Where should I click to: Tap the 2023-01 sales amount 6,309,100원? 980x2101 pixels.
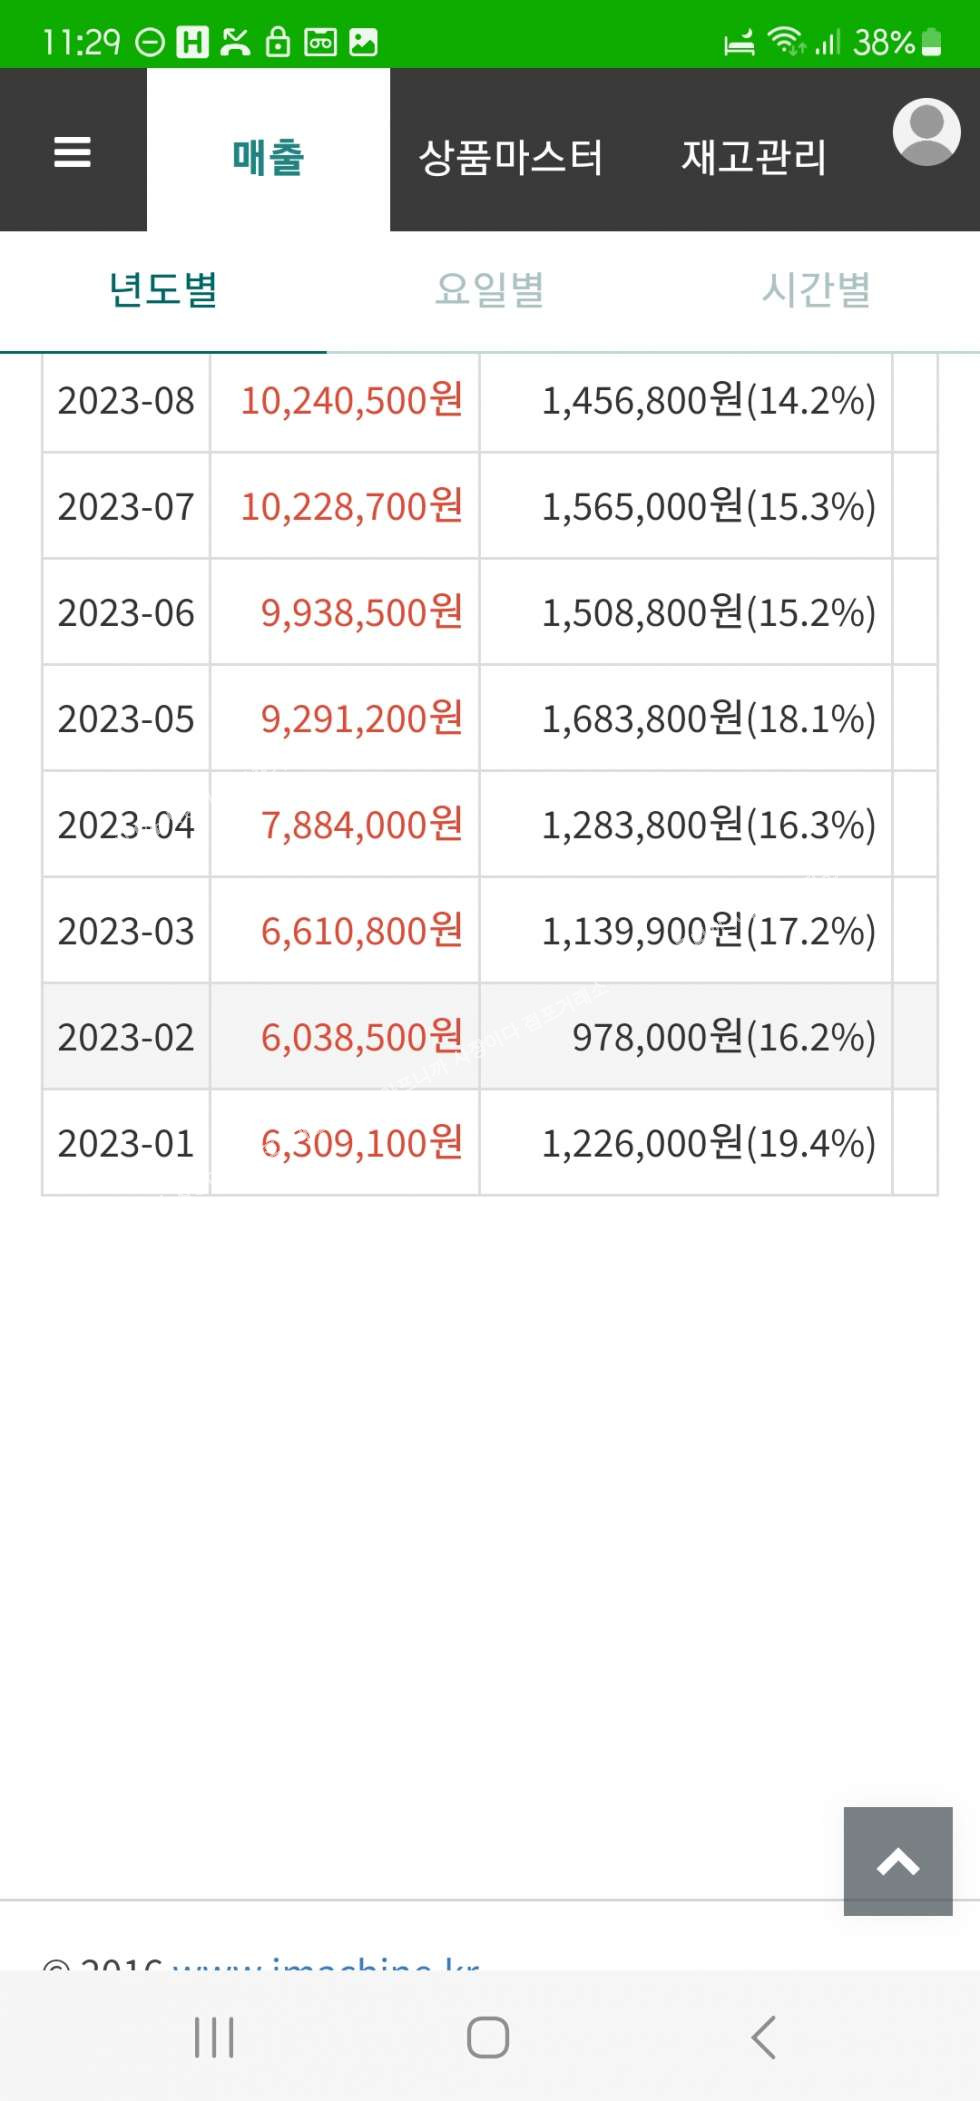point(361,1143)
